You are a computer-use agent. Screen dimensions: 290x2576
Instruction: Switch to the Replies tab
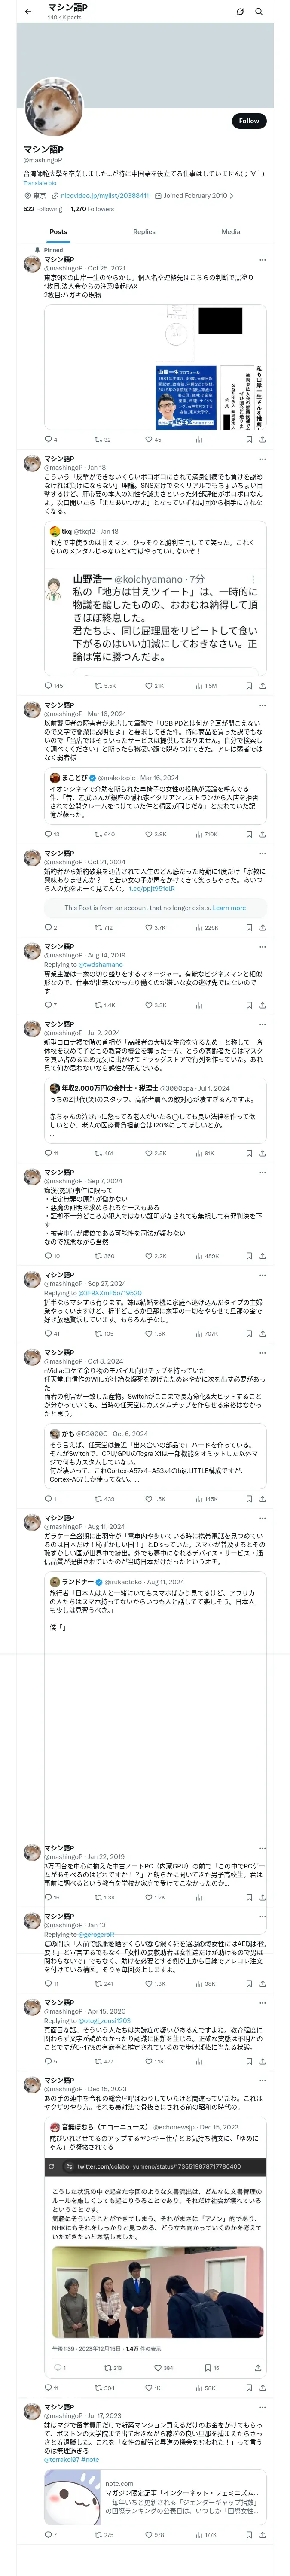144,231
